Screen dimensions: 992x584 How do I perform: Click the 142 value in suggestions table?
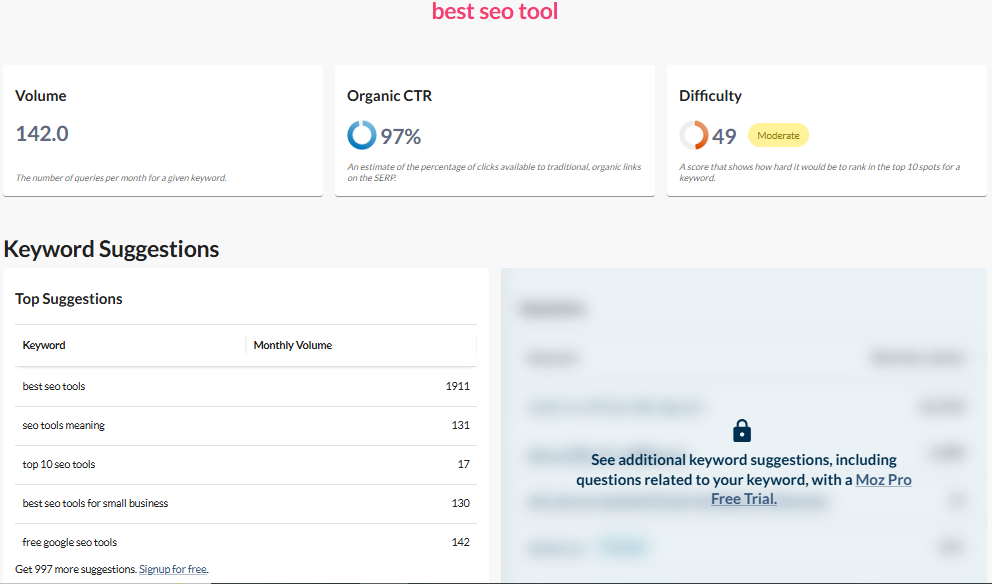click(461, 542)
